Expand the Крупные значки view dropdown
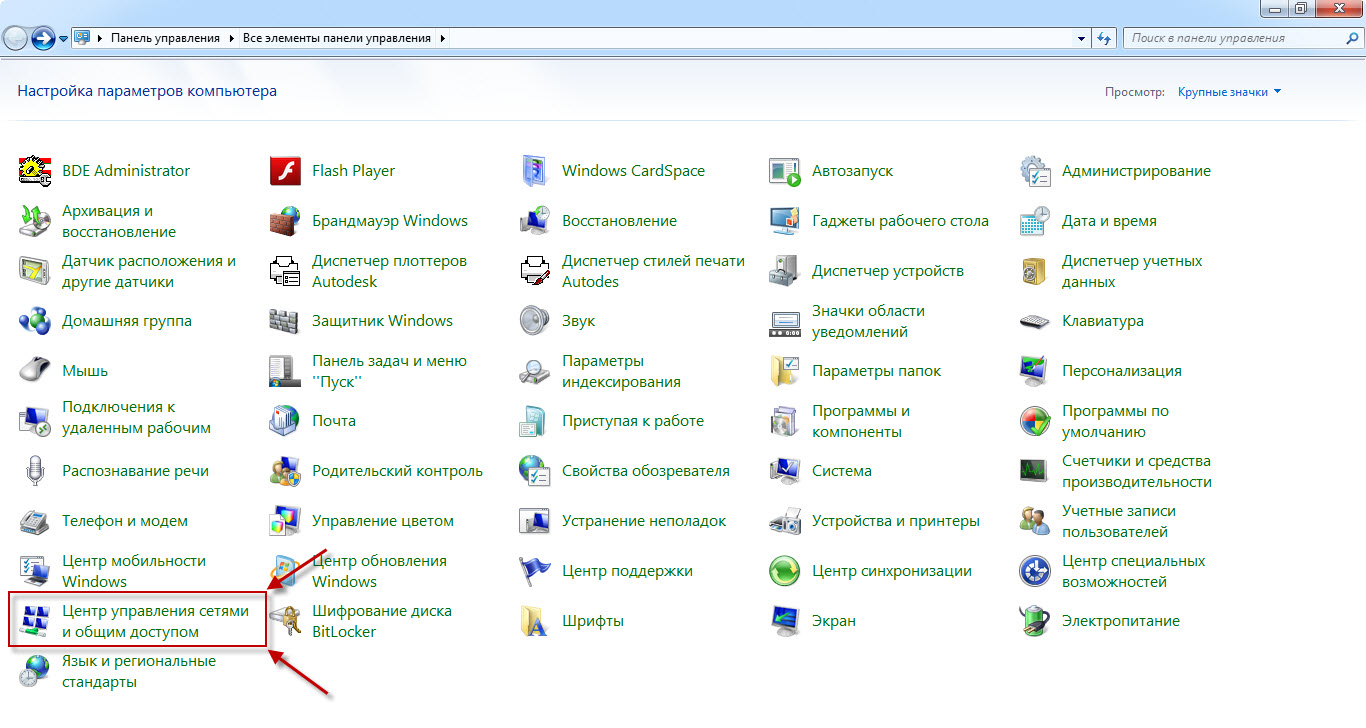The width and height of the screenshot is (1366, 728). coord(1229,92)
